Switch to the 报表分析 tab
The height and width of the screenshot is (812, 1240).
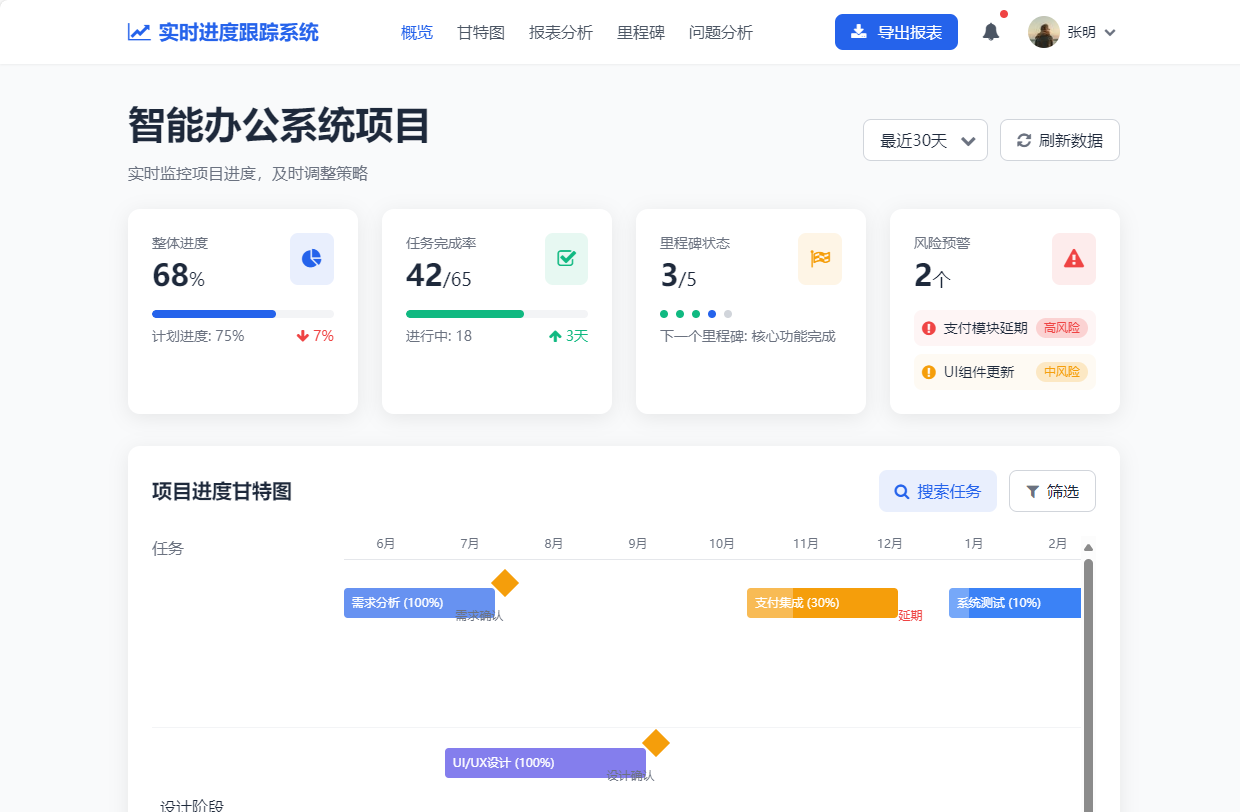coord(560,32)
